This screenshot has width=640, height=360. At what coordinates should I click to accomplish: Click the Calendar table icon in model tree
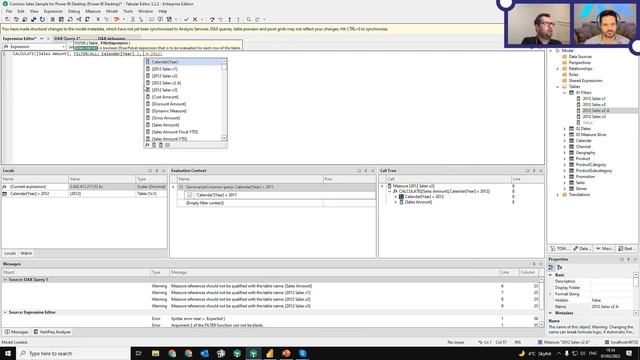click(x=571, y=140)
